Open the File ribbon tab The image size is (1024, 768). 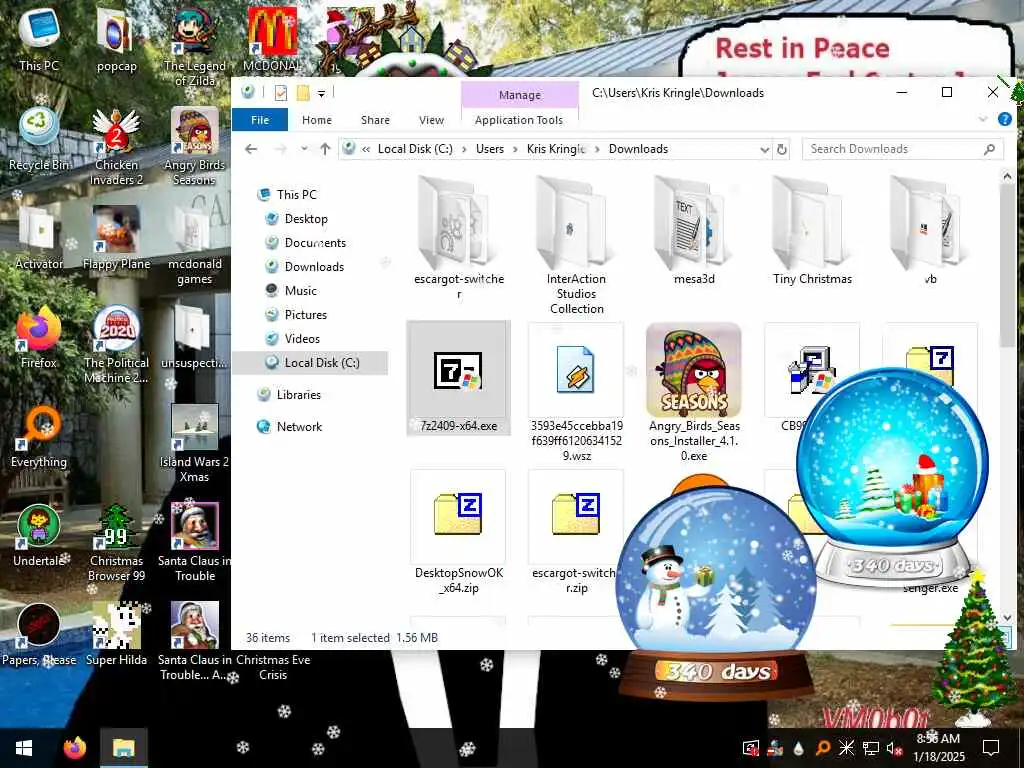(260, 120)
